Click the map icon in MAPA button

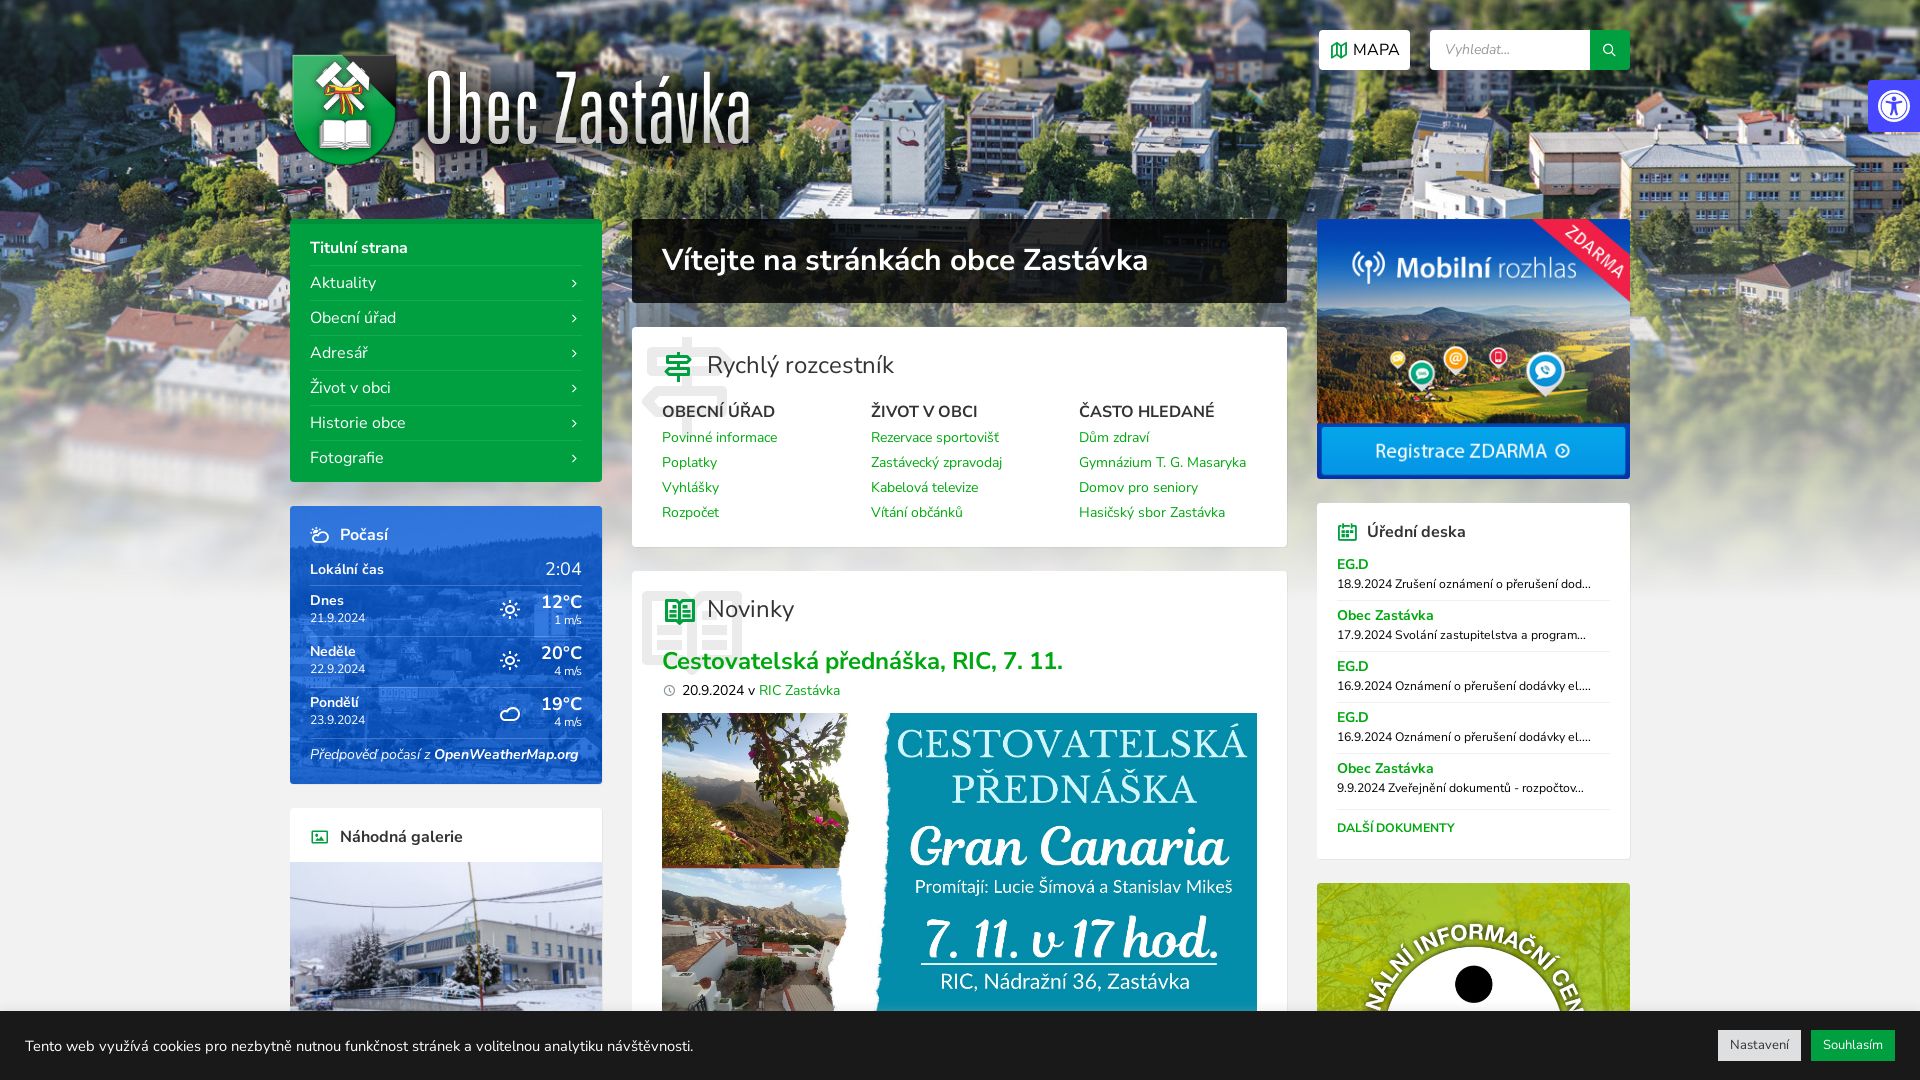tap(1339, 50)
